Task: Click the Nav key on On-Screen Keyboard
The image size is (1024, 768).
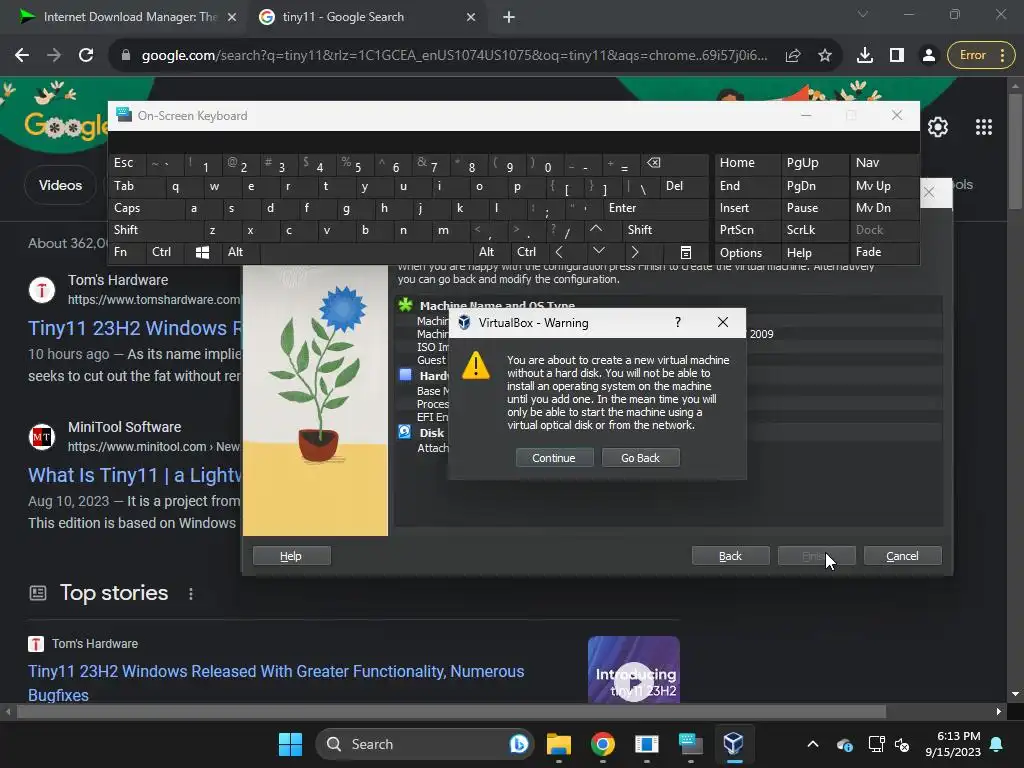Action: [x=884, y=163]
